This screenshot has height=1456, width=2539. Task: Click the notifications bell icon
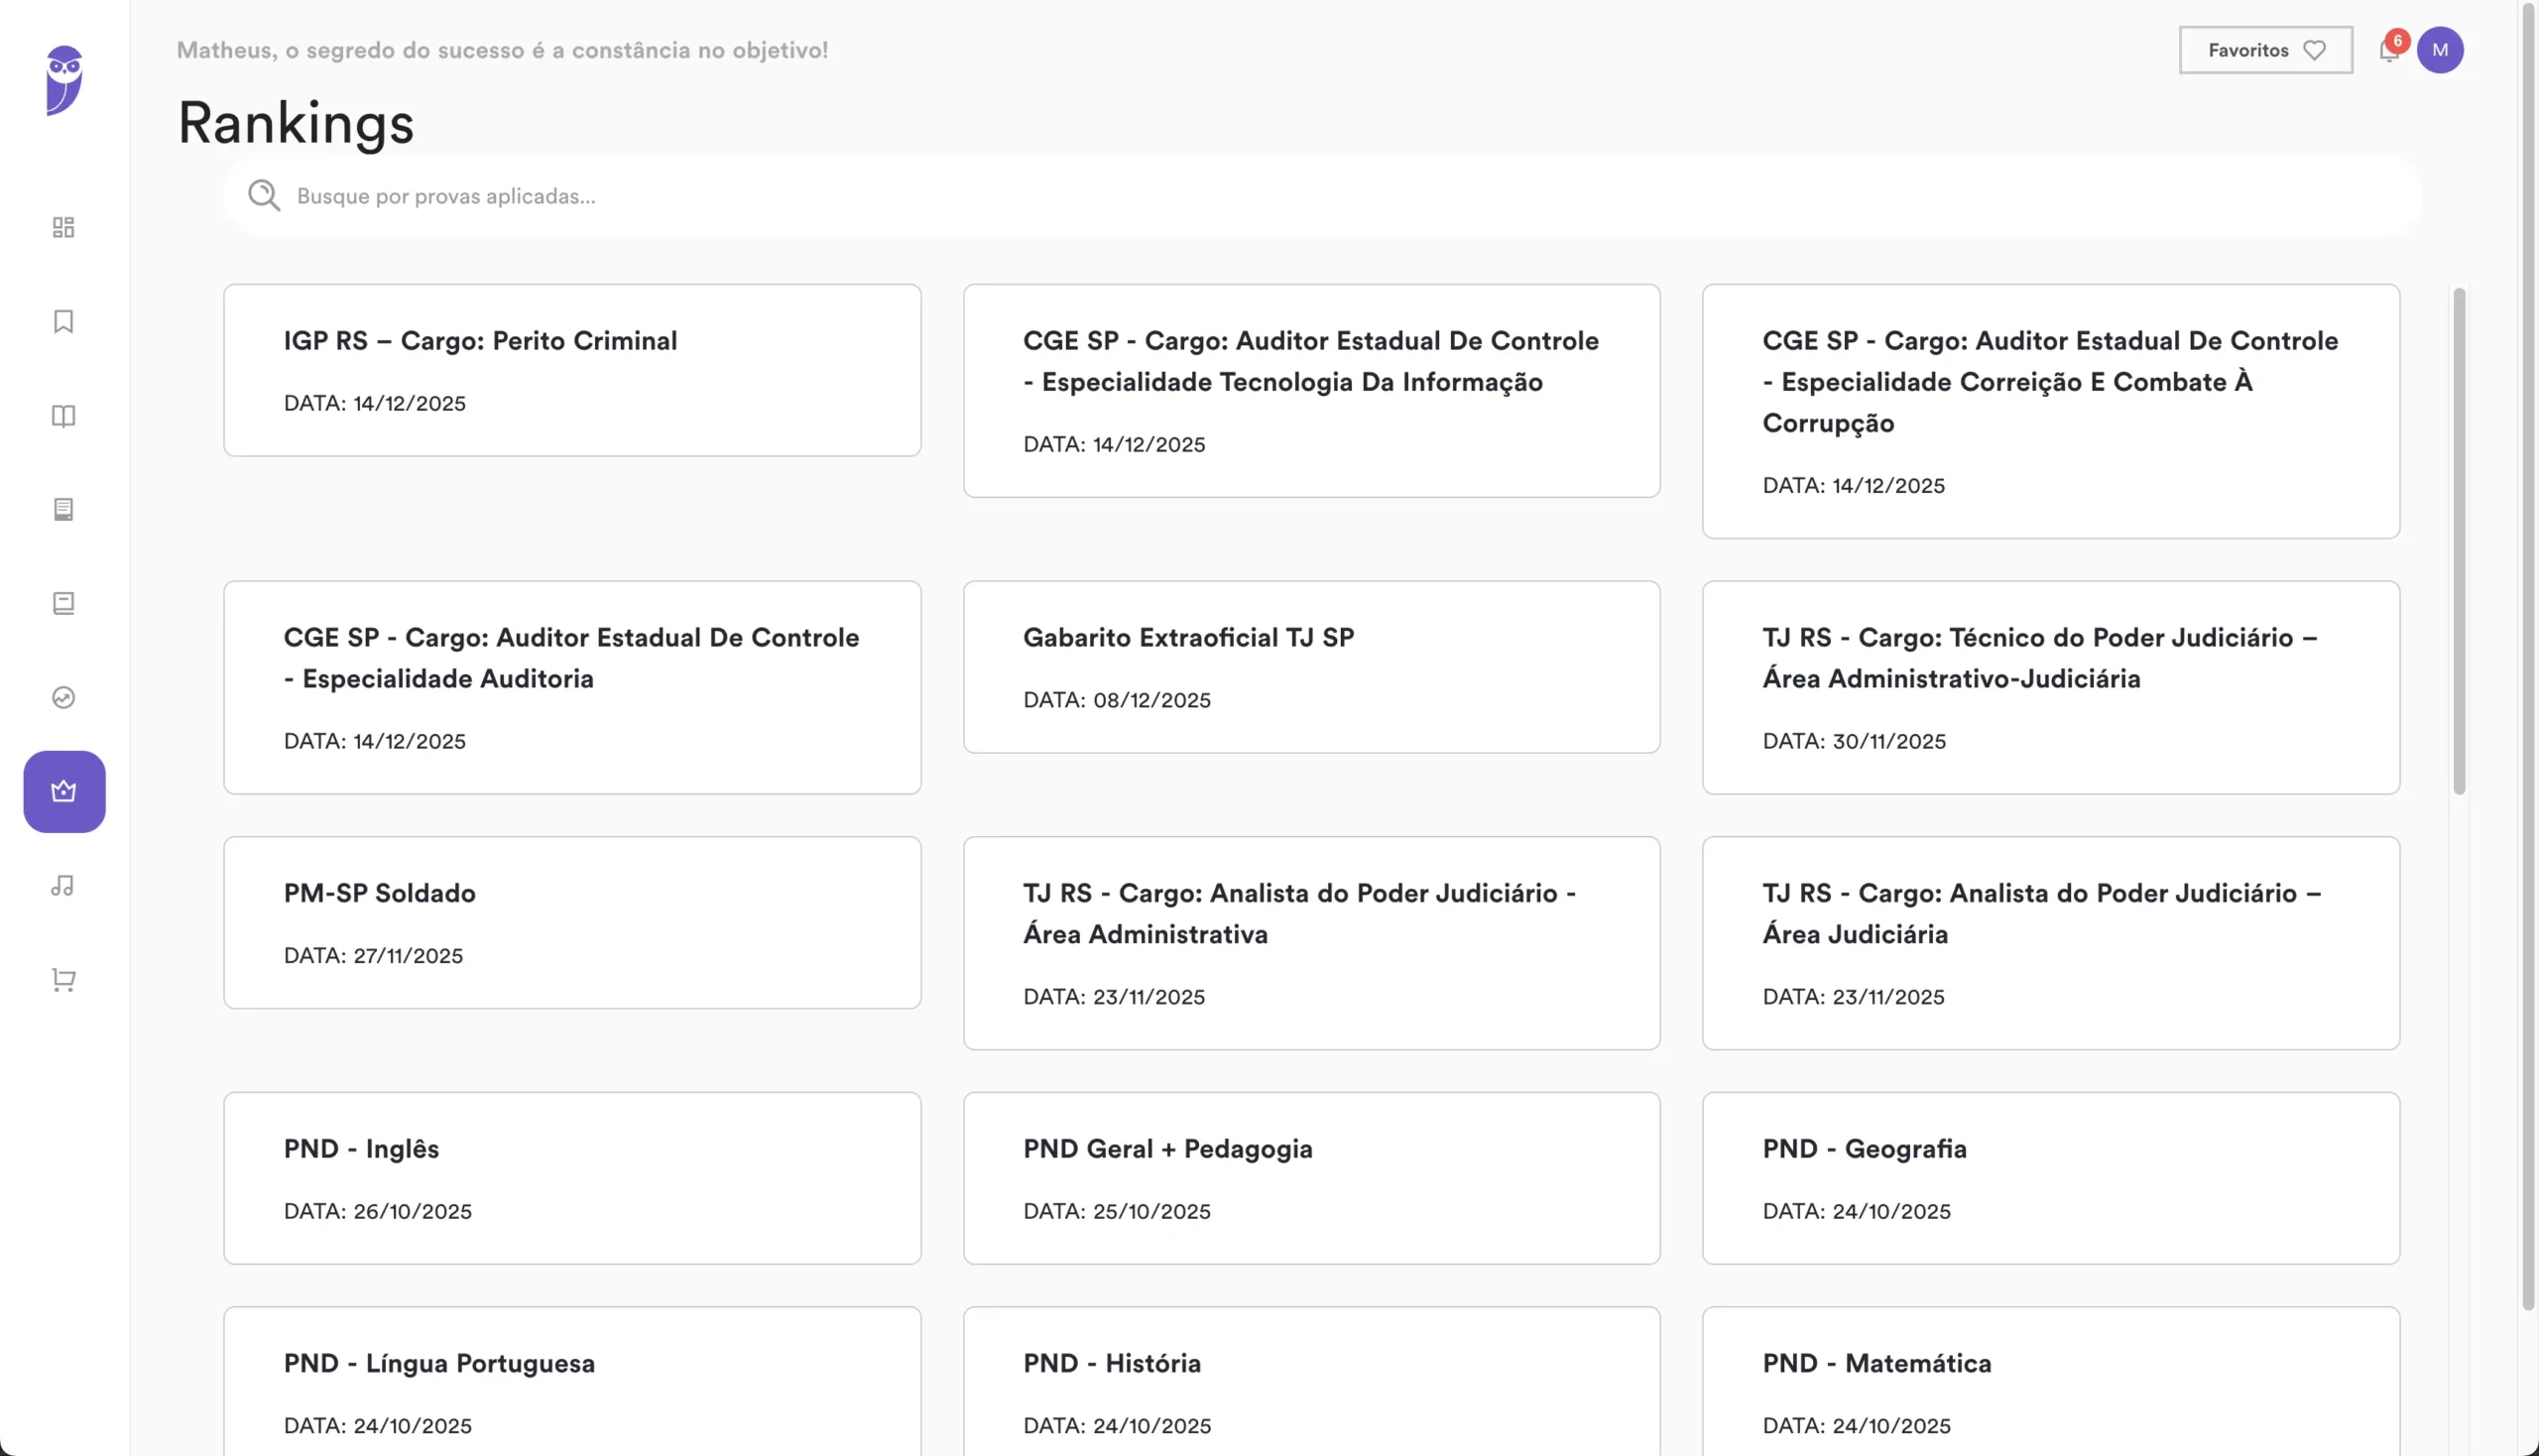tap(2388, 51)
